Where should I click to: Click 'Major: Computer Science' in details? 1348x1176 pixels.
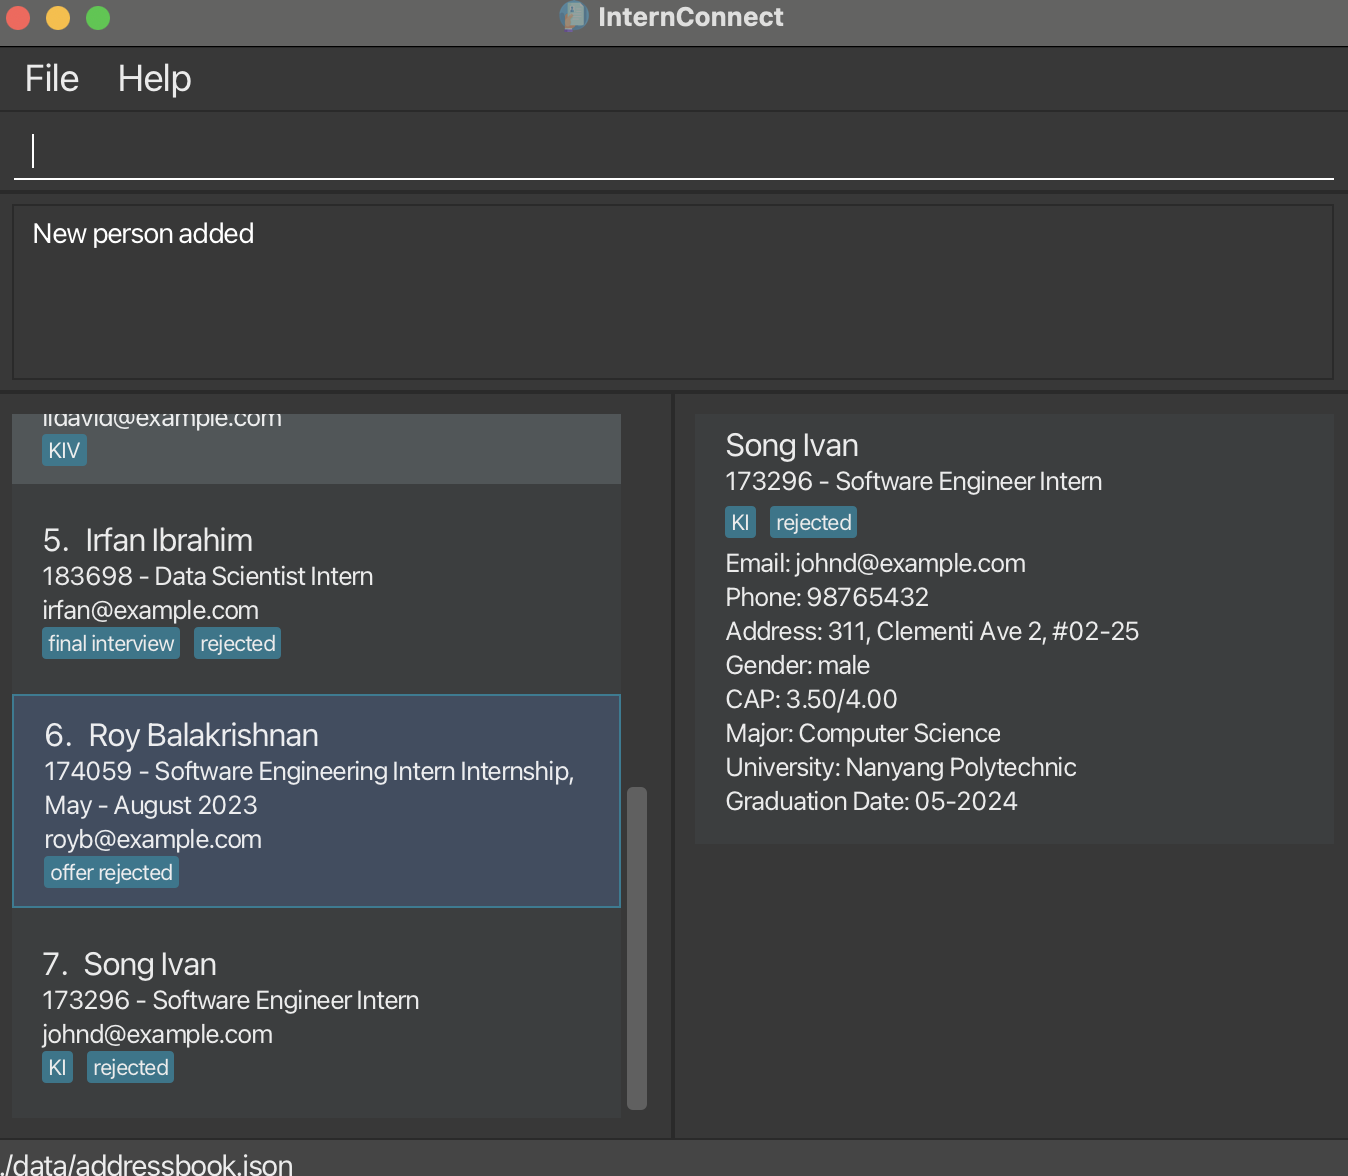tap(863, 734)
